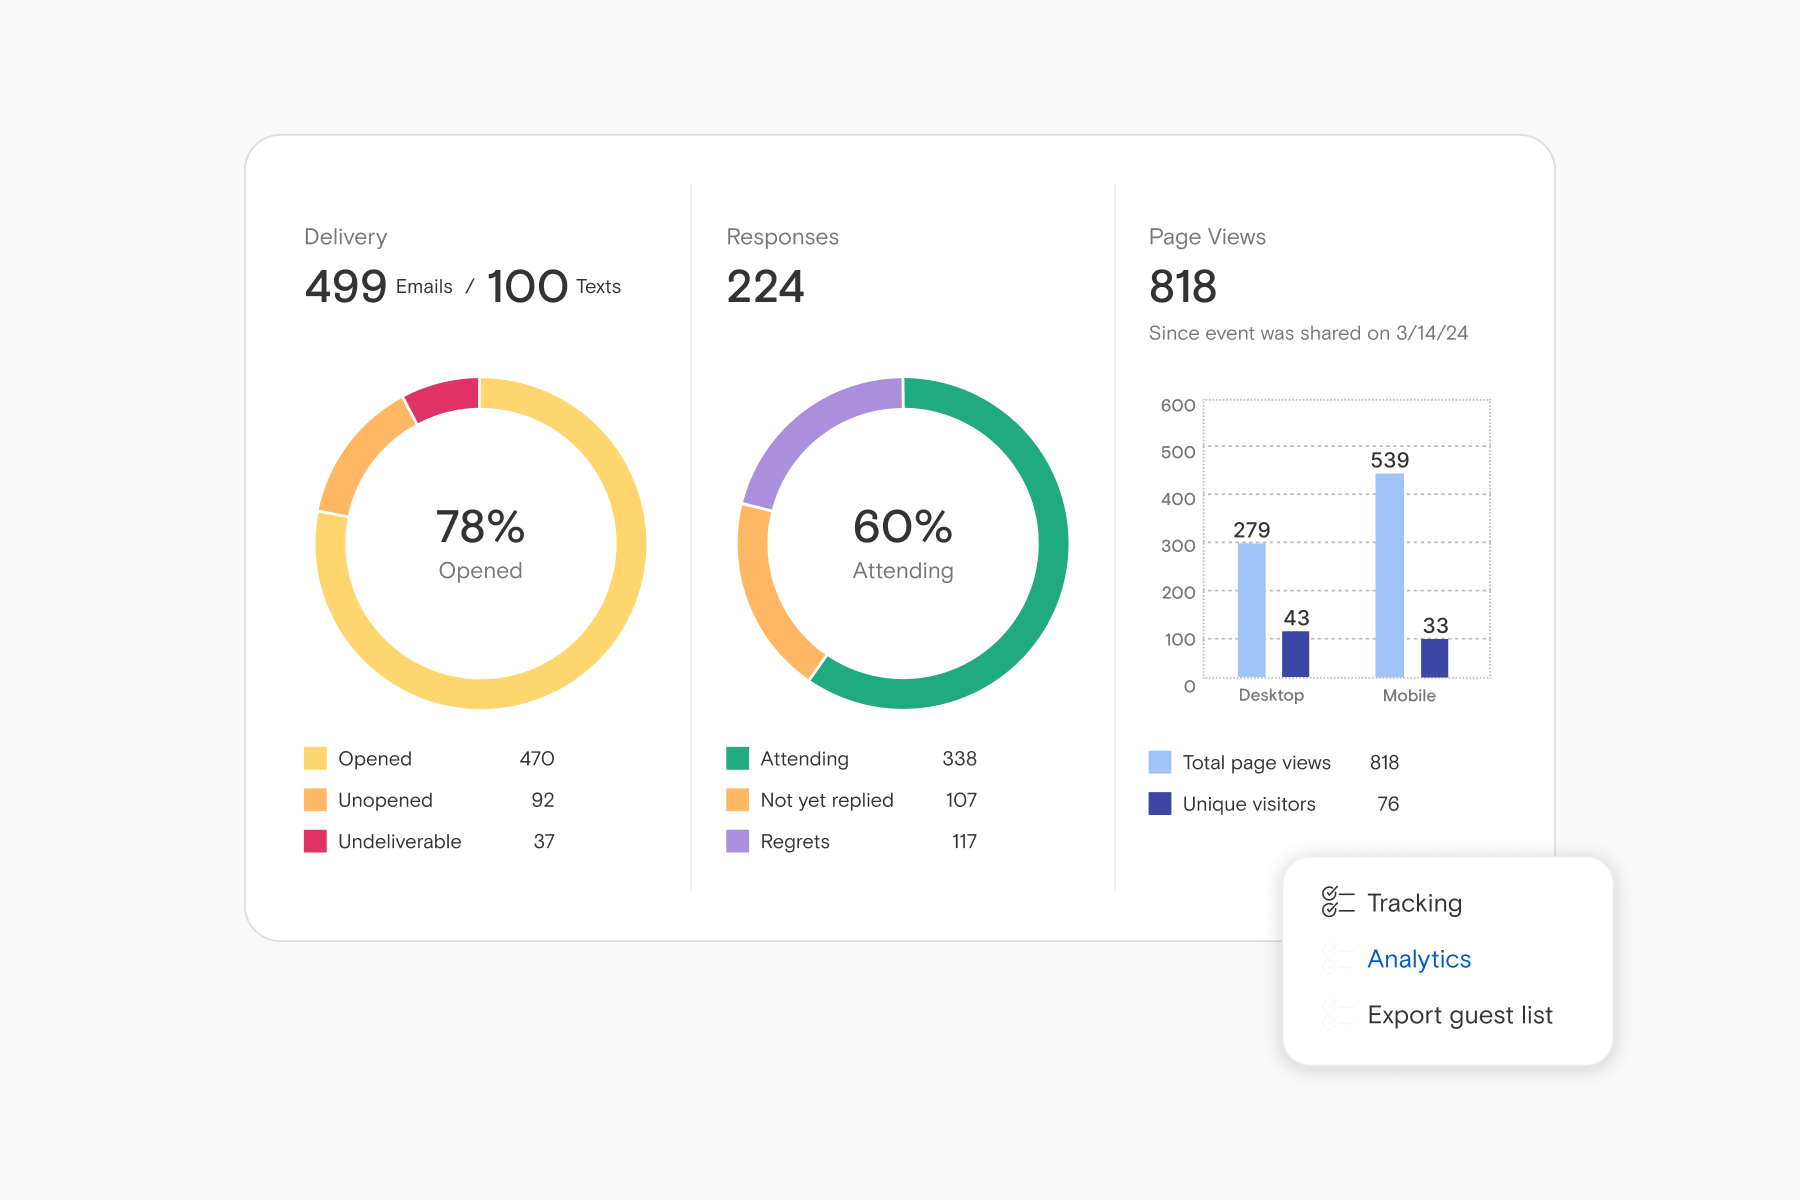Select Analytics in the popup menu
The image size is (1800, 1200).
[1419, 959]
